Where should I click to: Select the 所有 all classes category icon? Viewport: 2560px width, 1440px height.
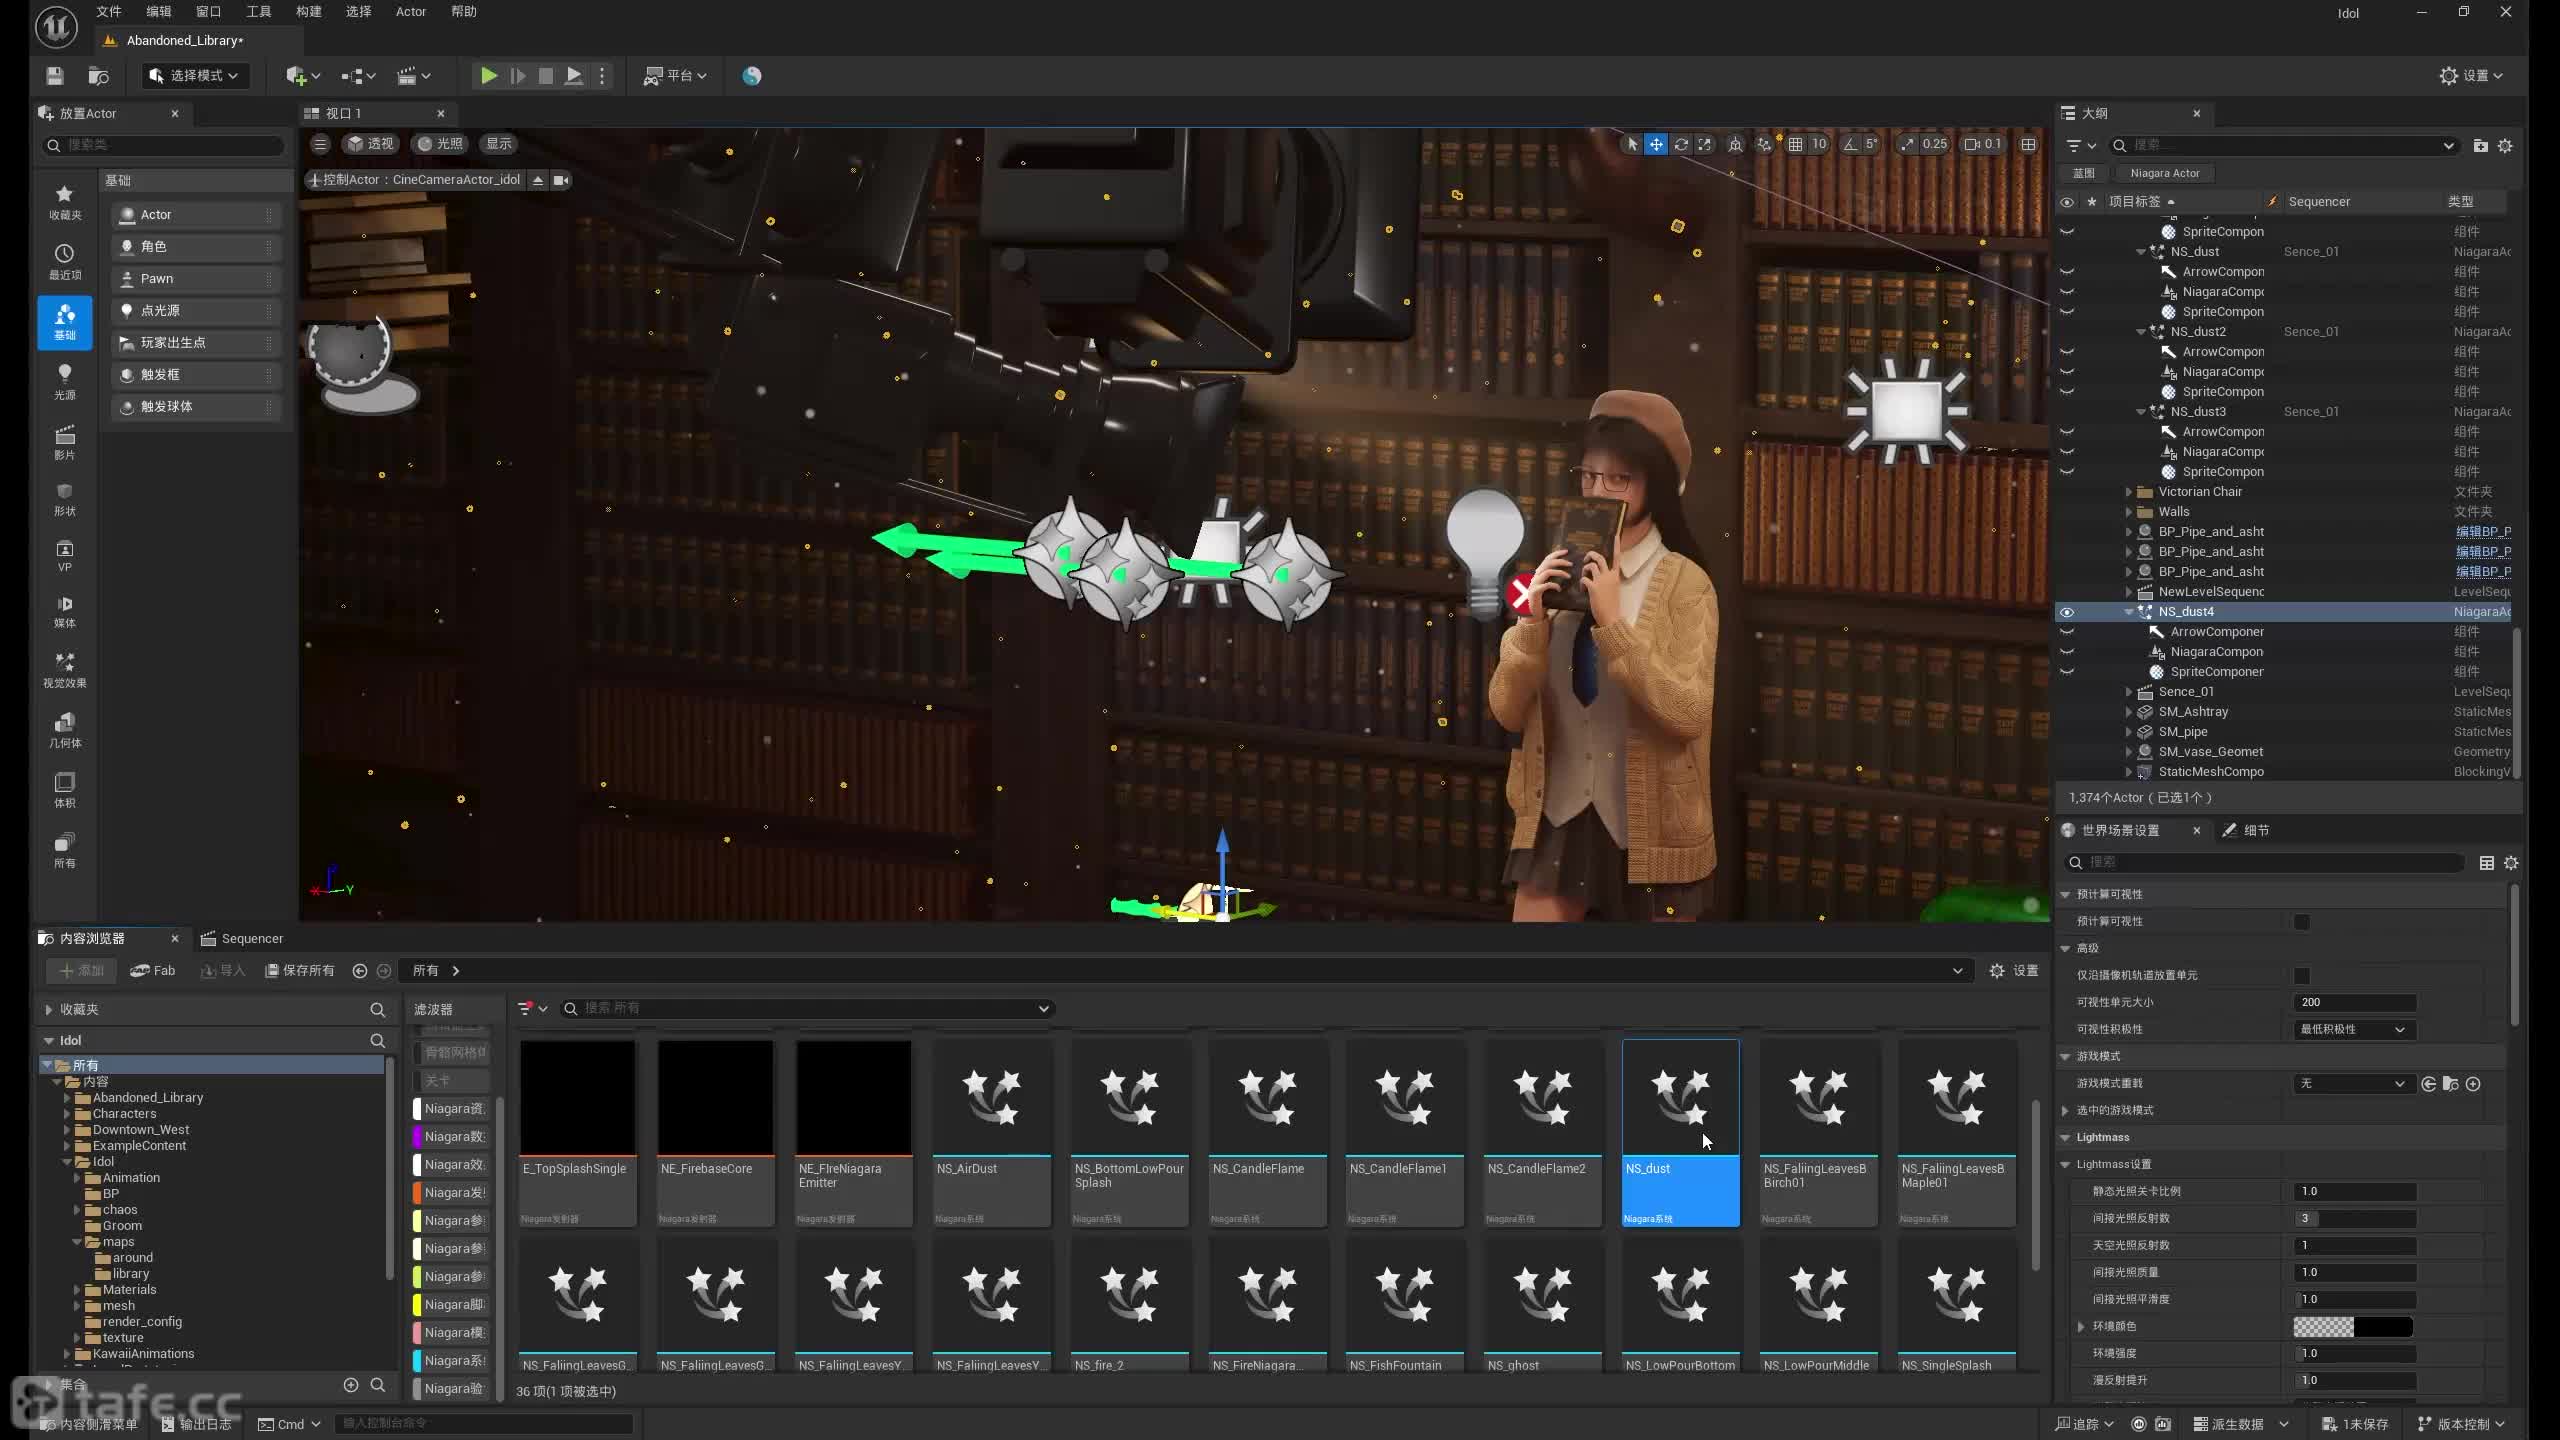(65, 850)
